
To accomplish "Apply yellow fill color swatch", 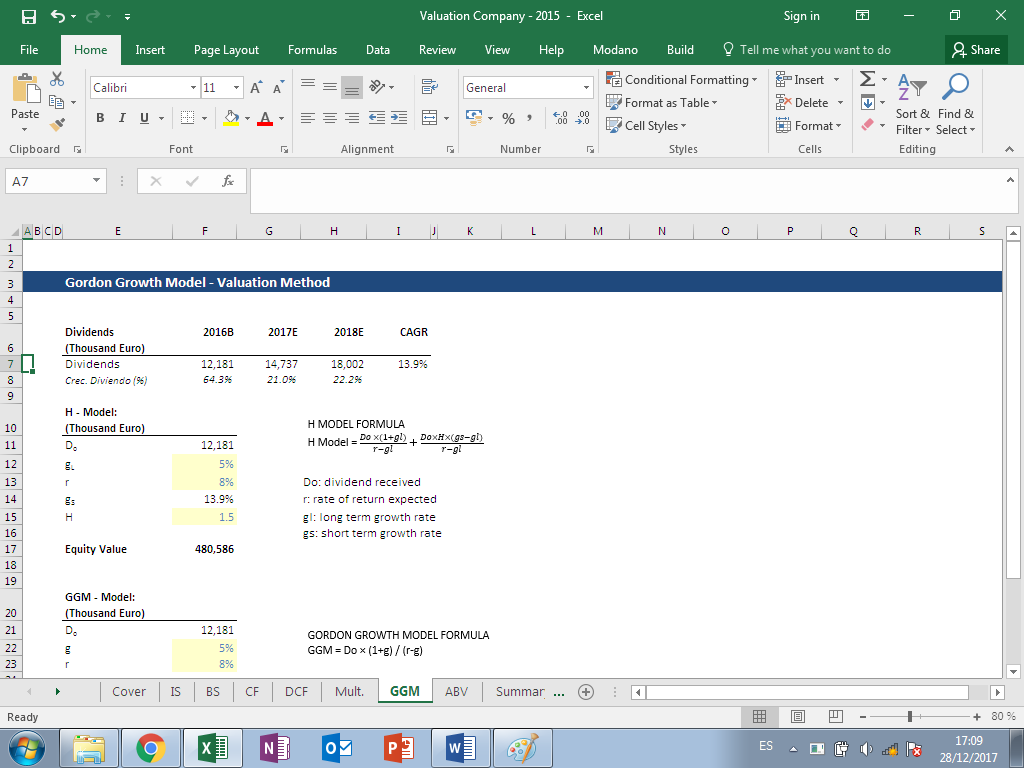I will [x=231, y=118].
